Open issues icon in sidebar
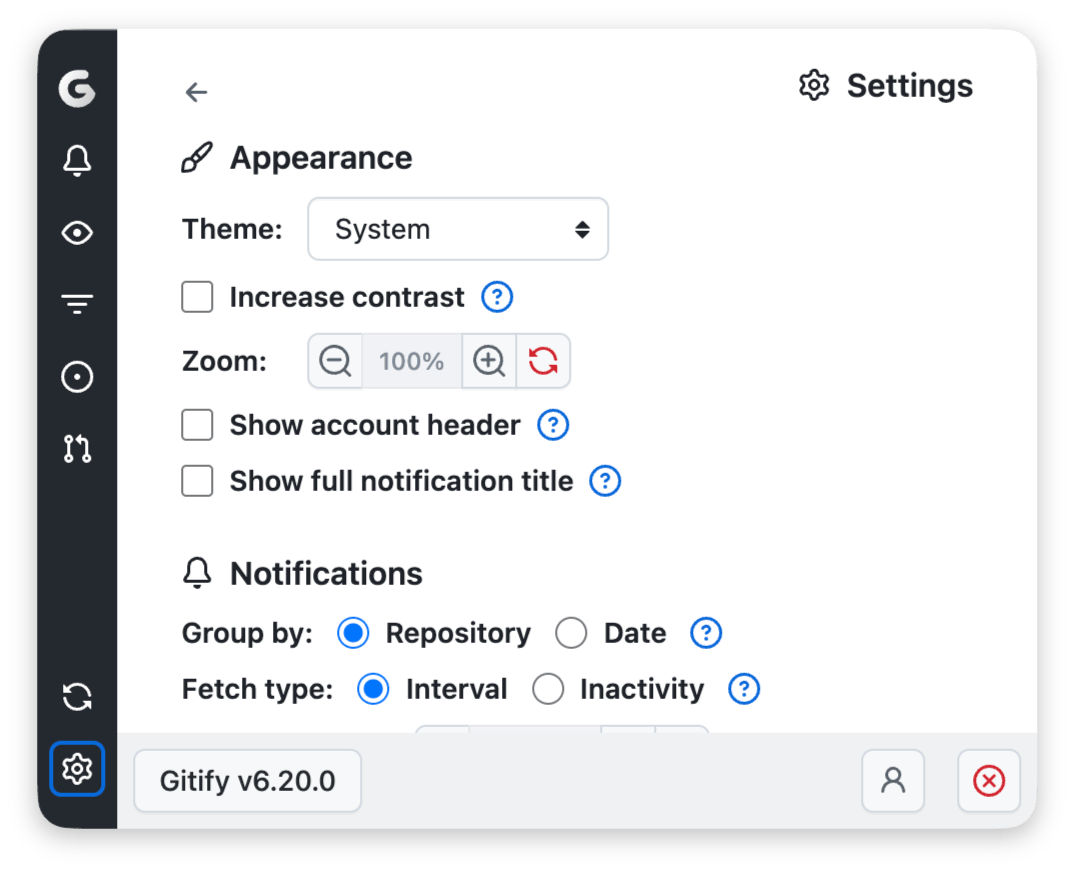This screenshot has height=873, width=1074. pyautogui.click(x=77, y=377)
